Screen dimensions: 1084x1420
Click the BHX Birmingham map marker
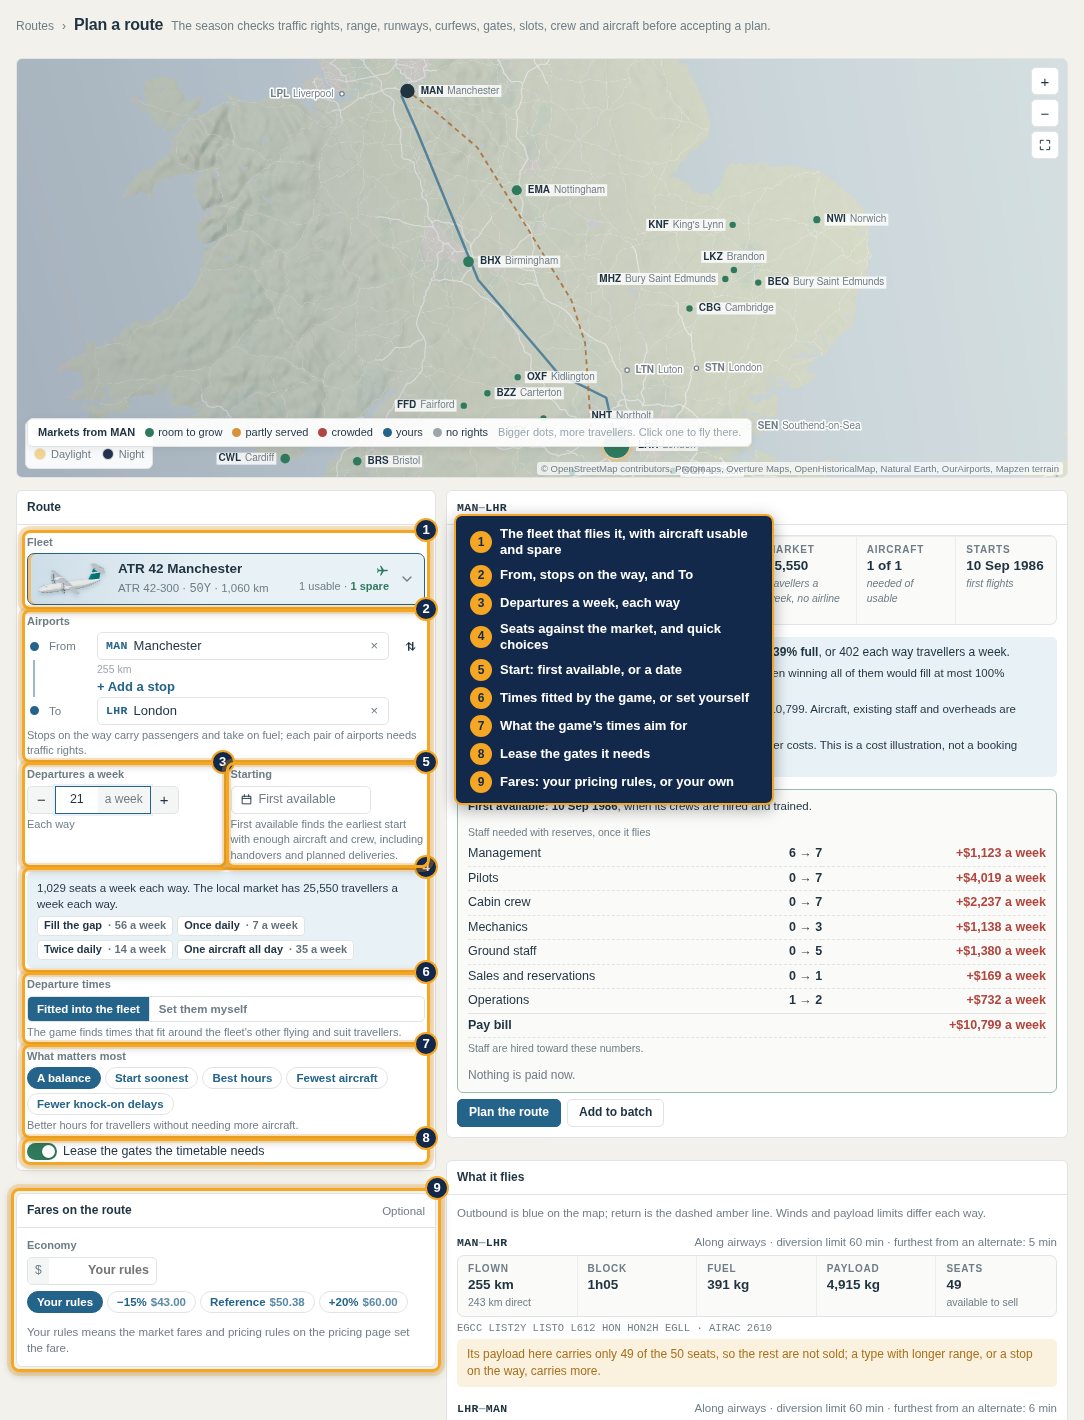(468, 261)
